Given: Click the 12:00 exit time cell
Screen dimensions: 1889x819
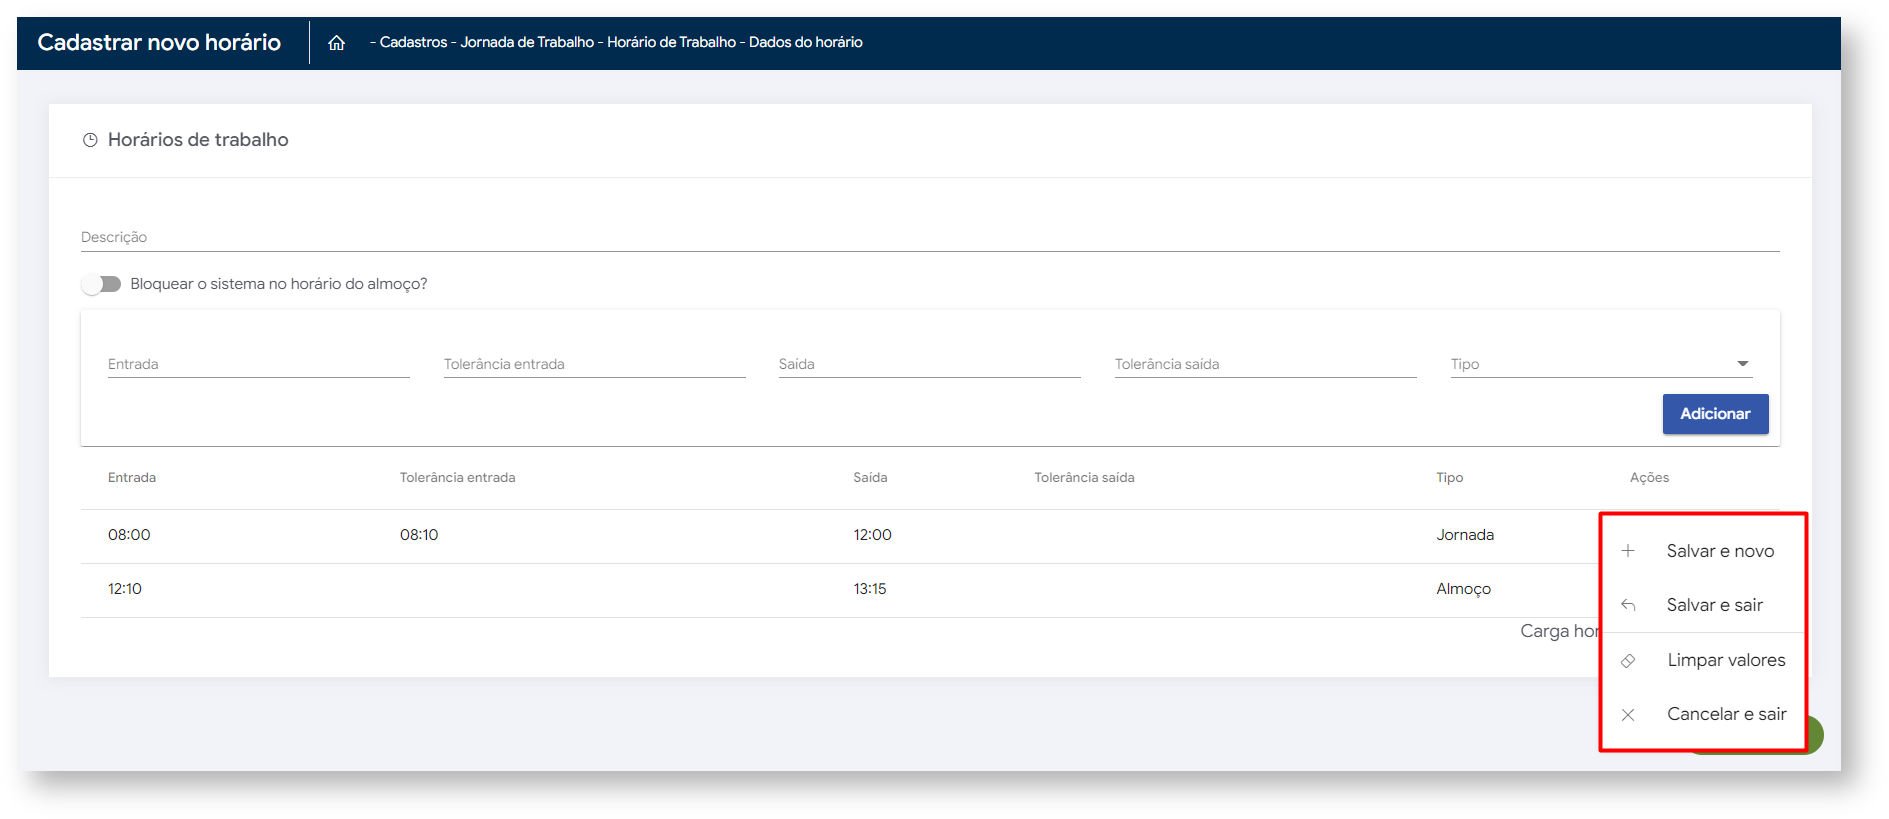Looking at the screenshot, I should click(872, 535).
